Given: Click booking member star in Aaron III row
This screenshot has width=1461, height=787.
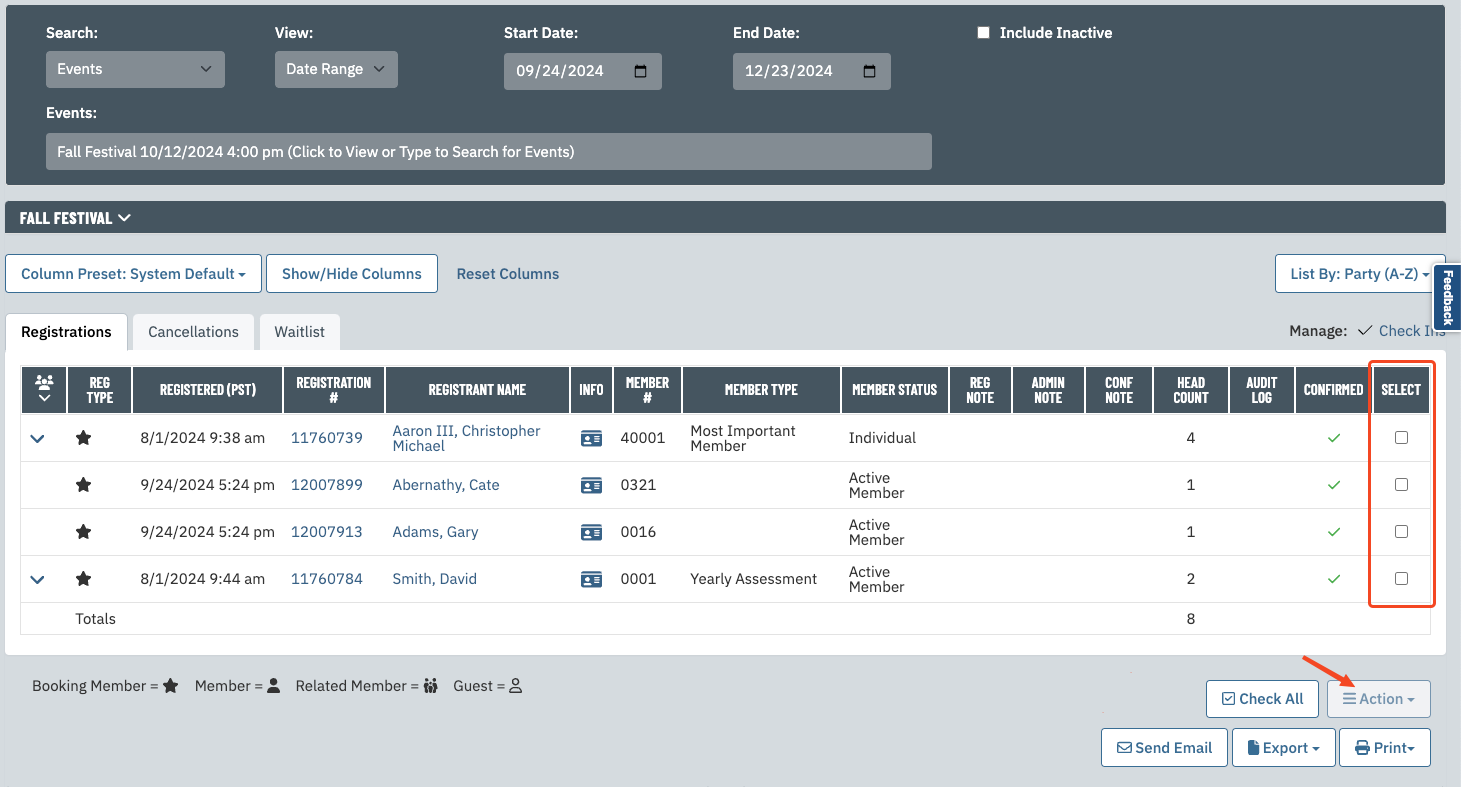Looking at the screenshot, I should coord(84,438).
